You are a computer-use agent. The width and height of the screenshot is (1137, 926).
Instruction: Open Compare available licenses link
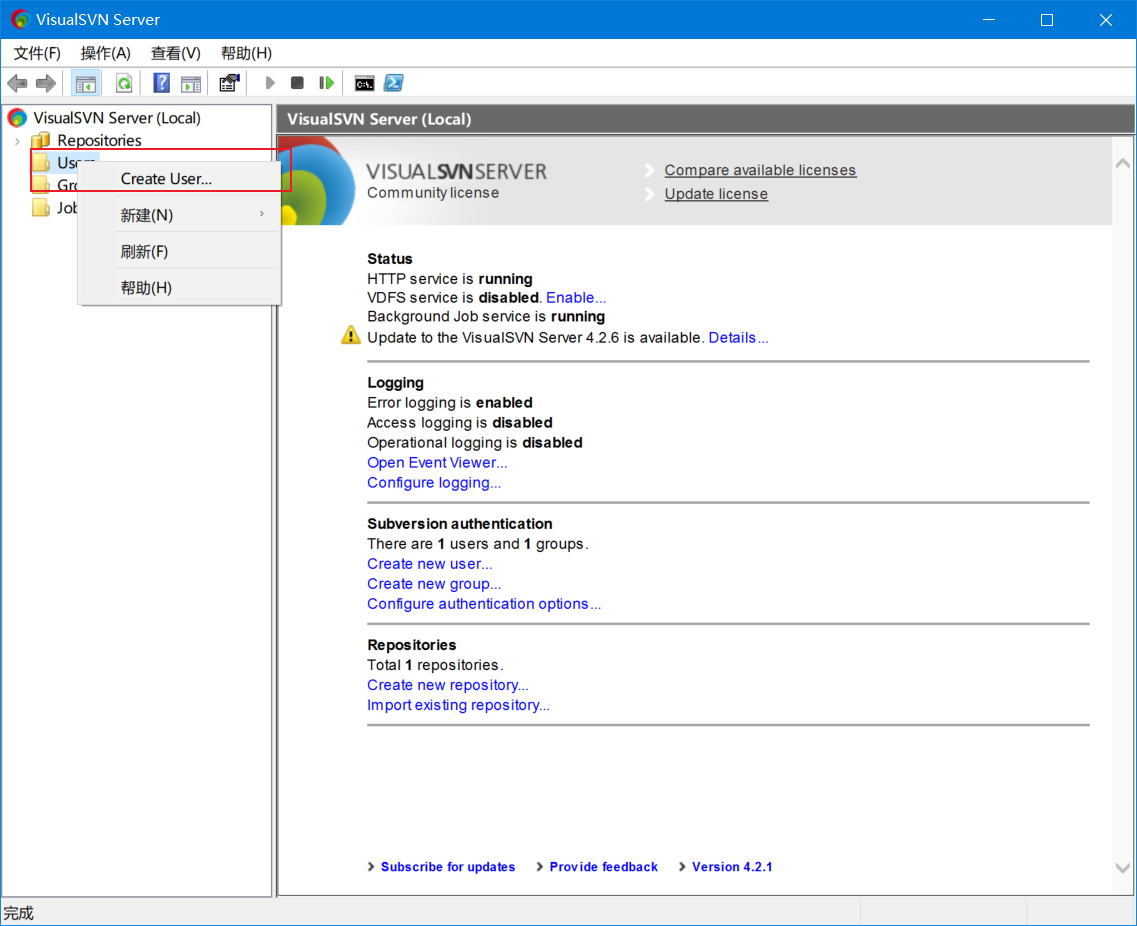[760, 170]
